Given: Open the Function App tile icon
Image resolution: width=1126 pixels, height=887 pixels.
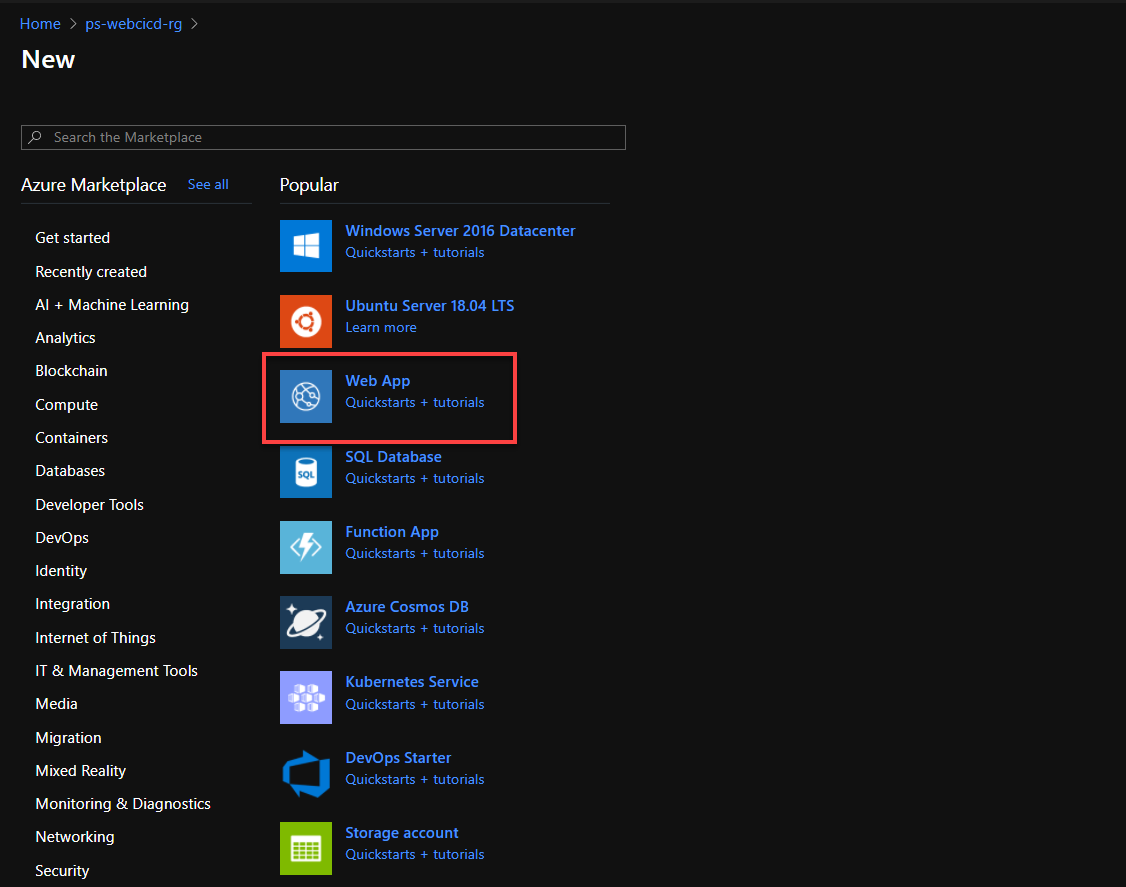Looking at the screenshot, I should click(x=305, y=547).
